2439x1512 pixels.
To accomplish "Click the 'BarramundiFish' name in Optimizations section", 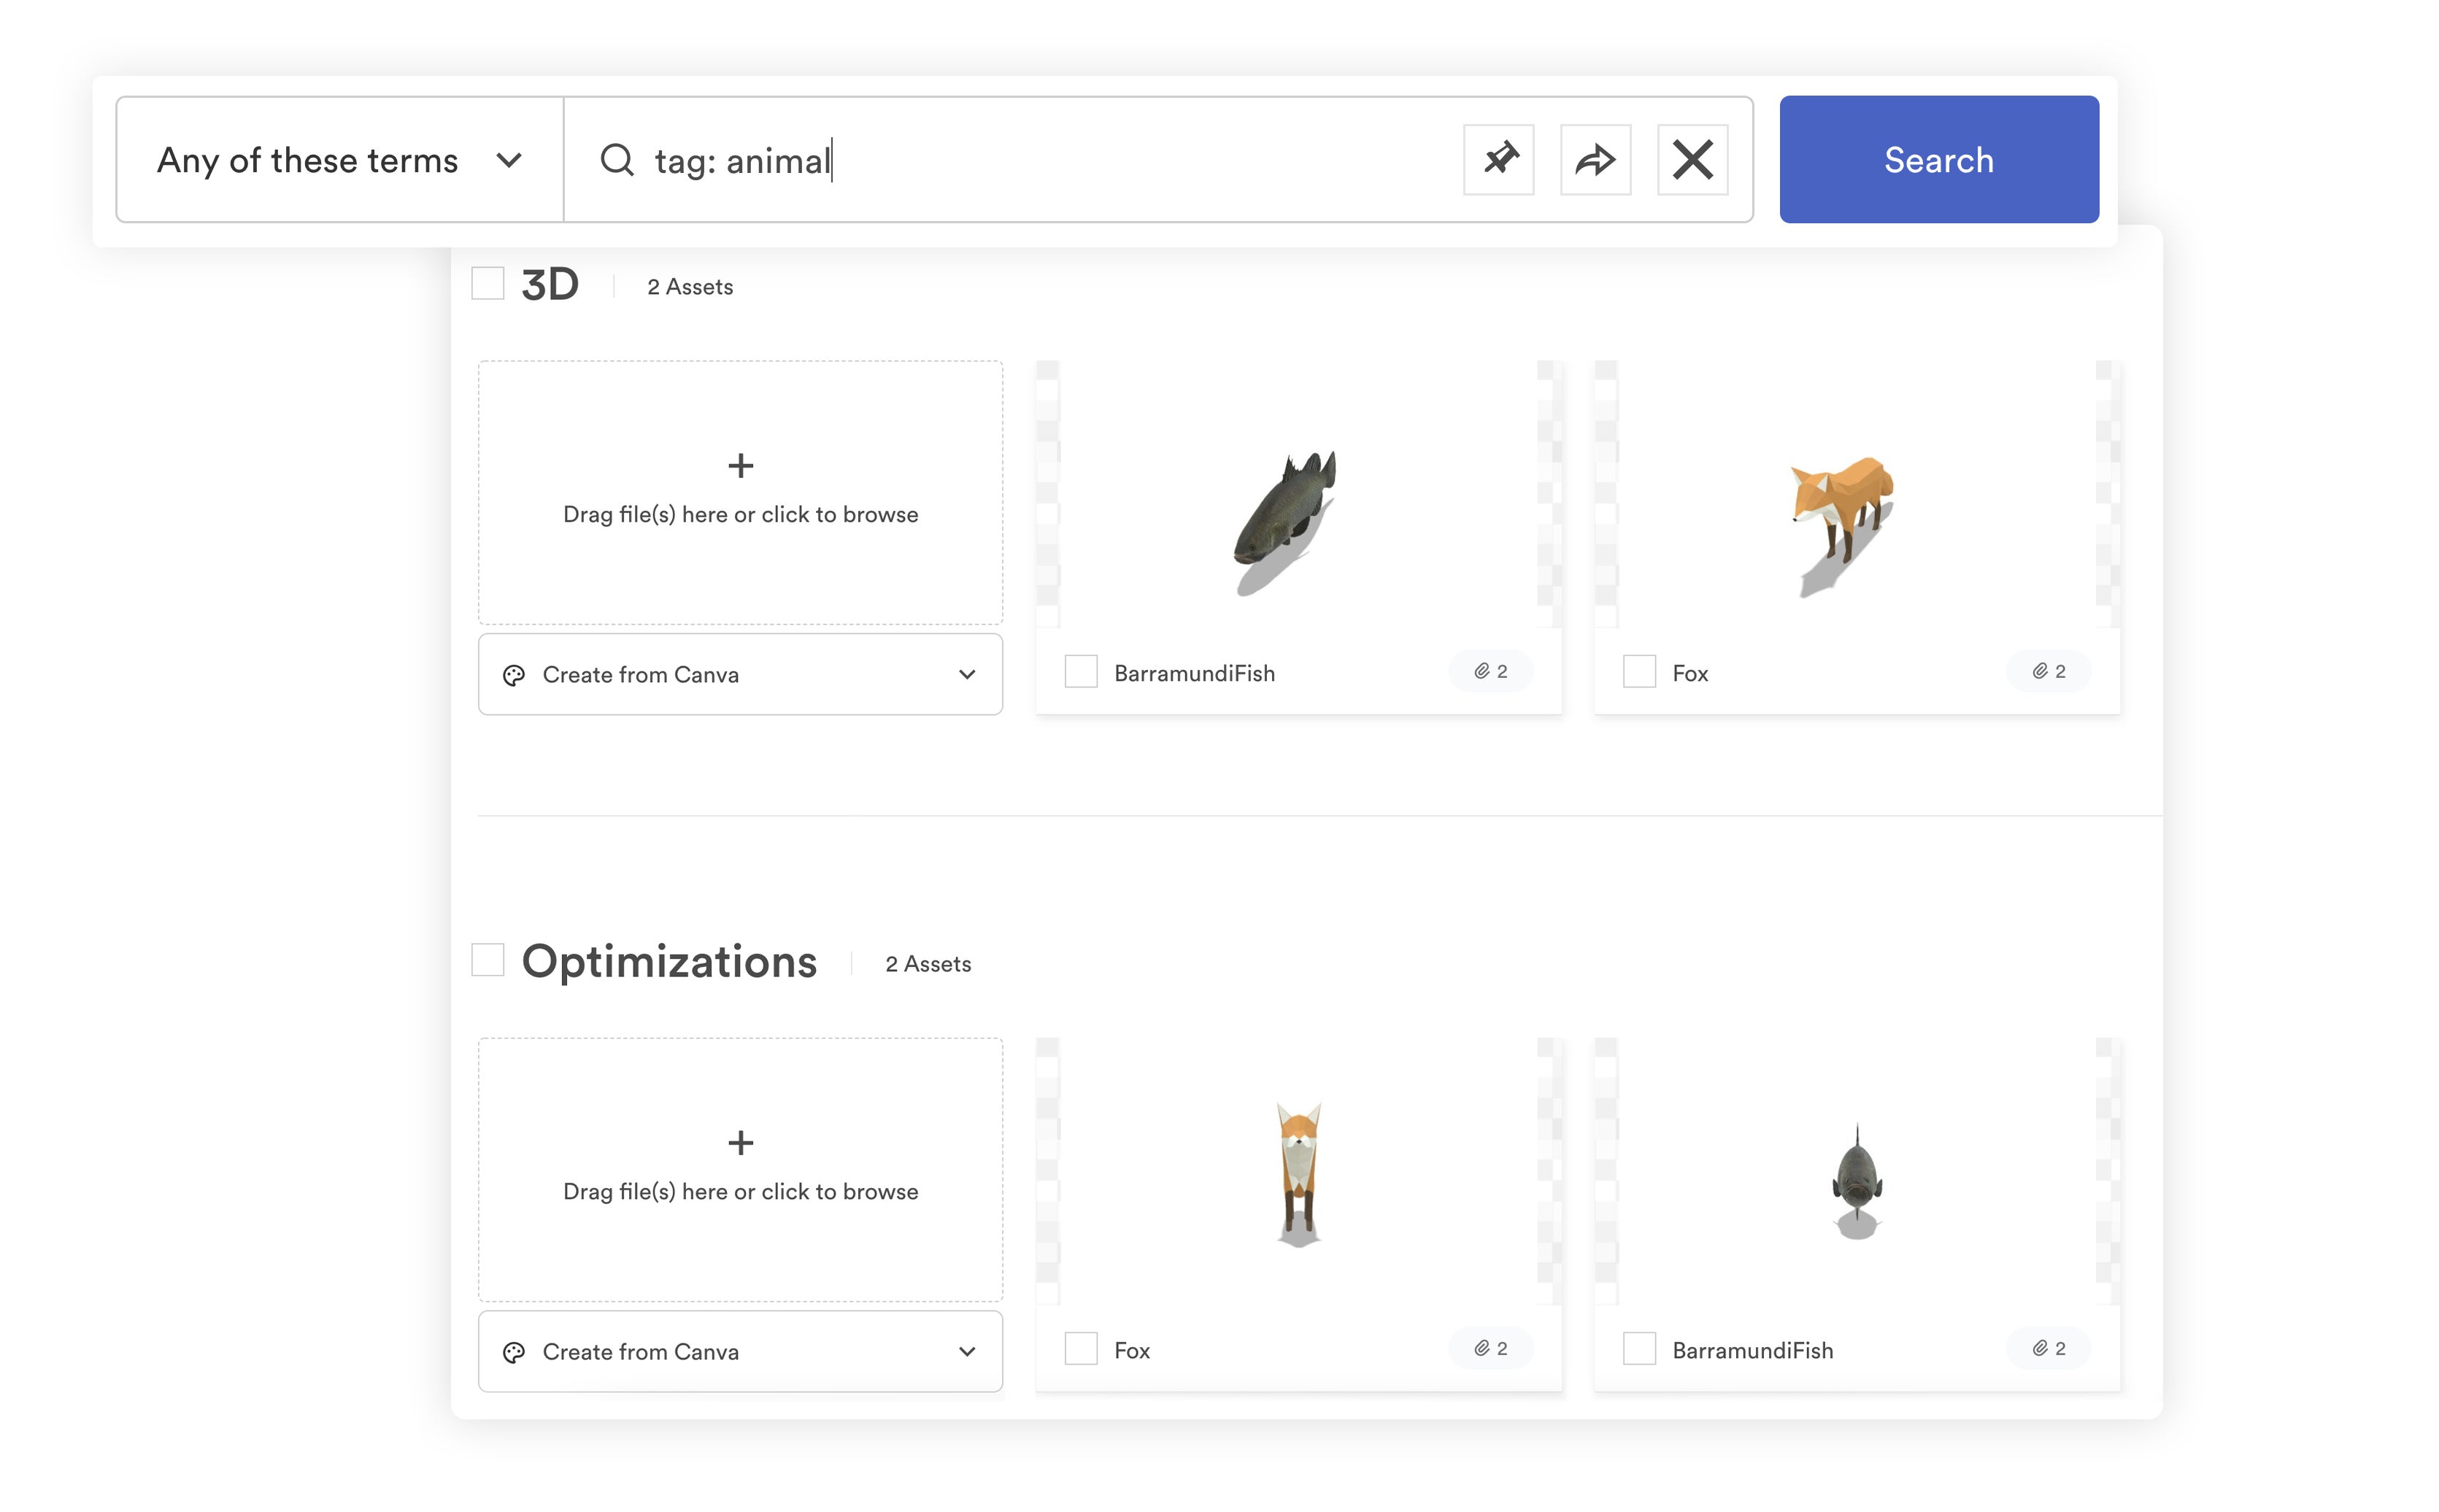I will click(x=1752, y=1350).
